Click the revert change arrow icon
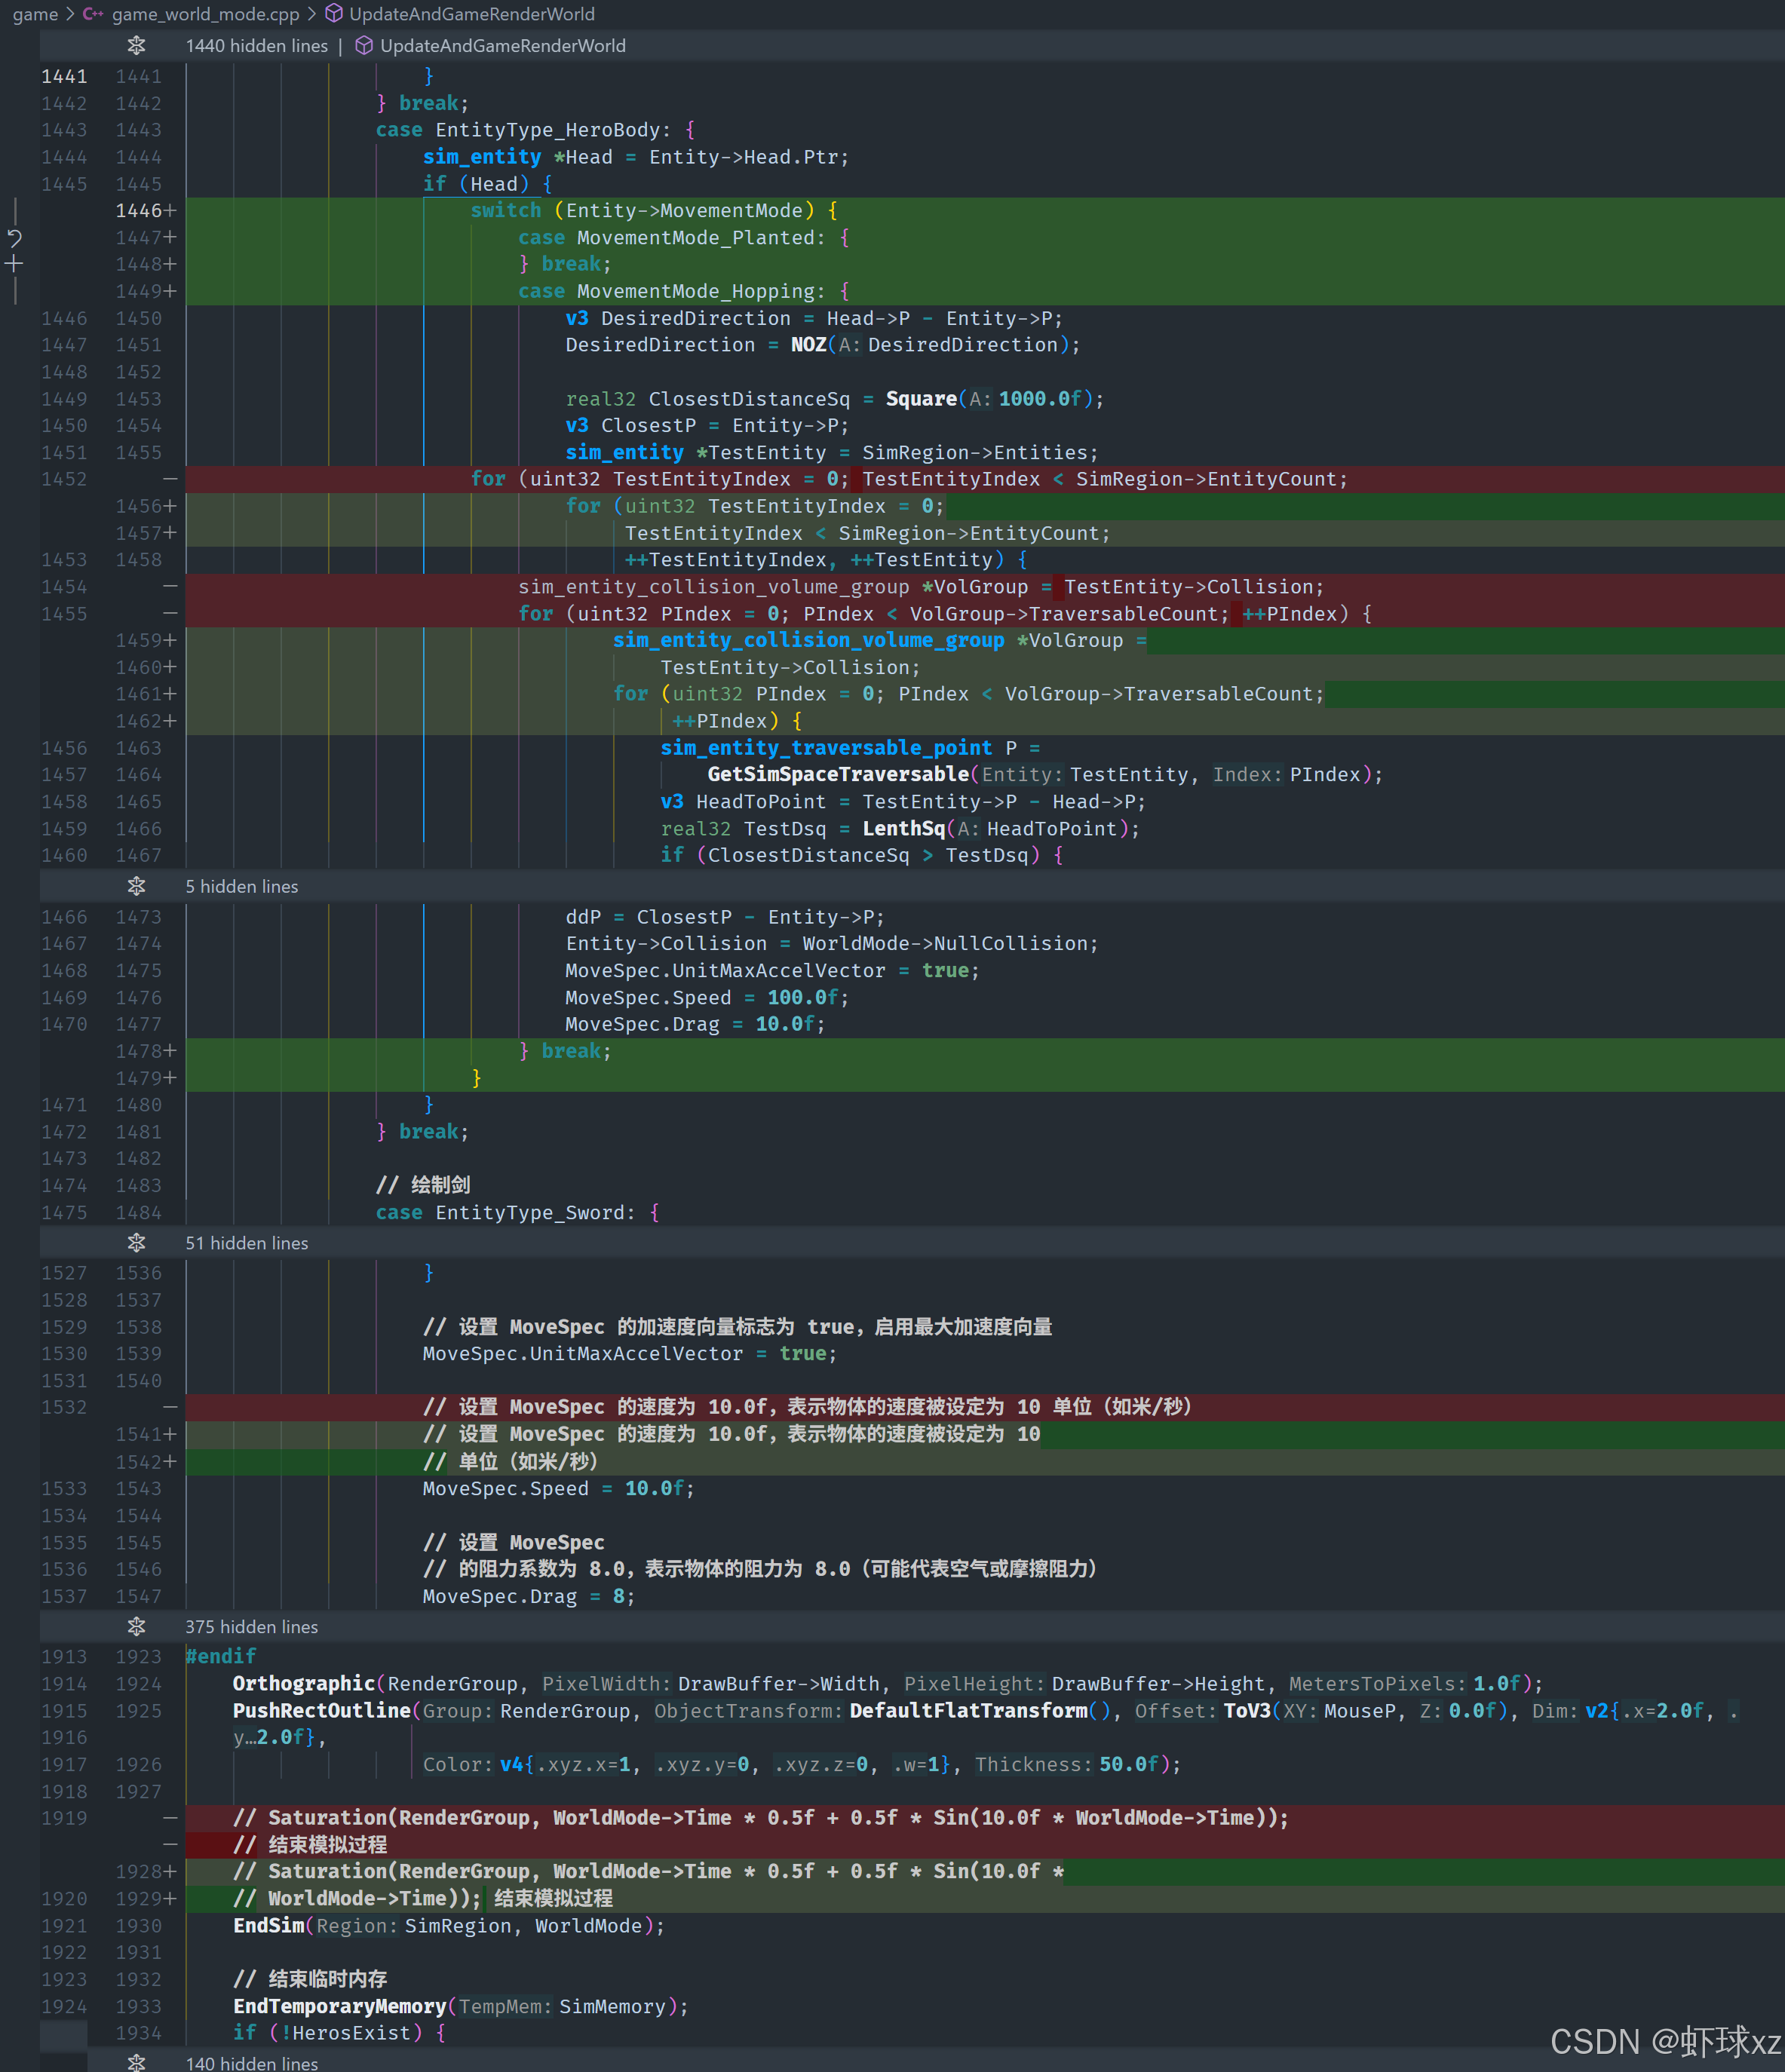This screenshot has height=2072, width=1785. [14, 238]
